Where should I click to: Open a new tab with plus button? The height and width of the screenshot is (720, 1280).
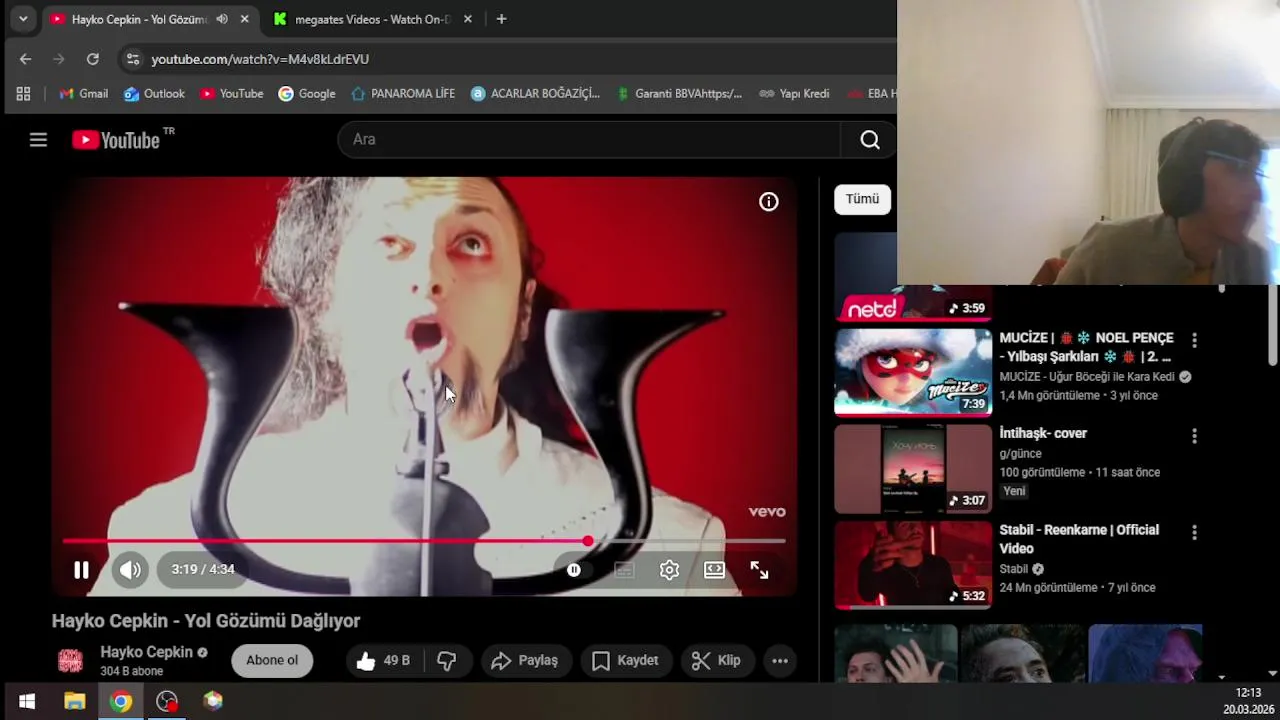[x=501, y=19]
